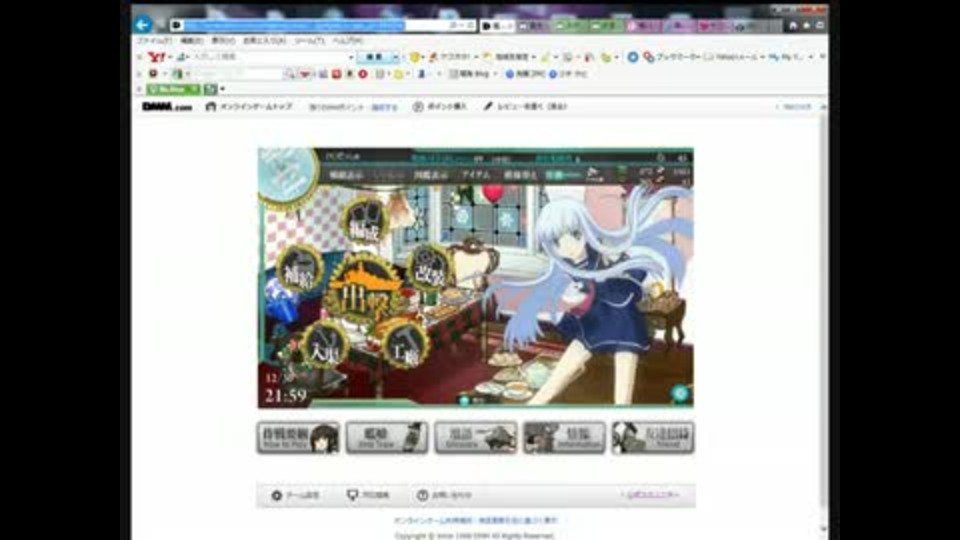The width and height of the screenshot is (960, 540).
Task: Open the 図鑑表示 library tab in game top bar
Action: 430,175
